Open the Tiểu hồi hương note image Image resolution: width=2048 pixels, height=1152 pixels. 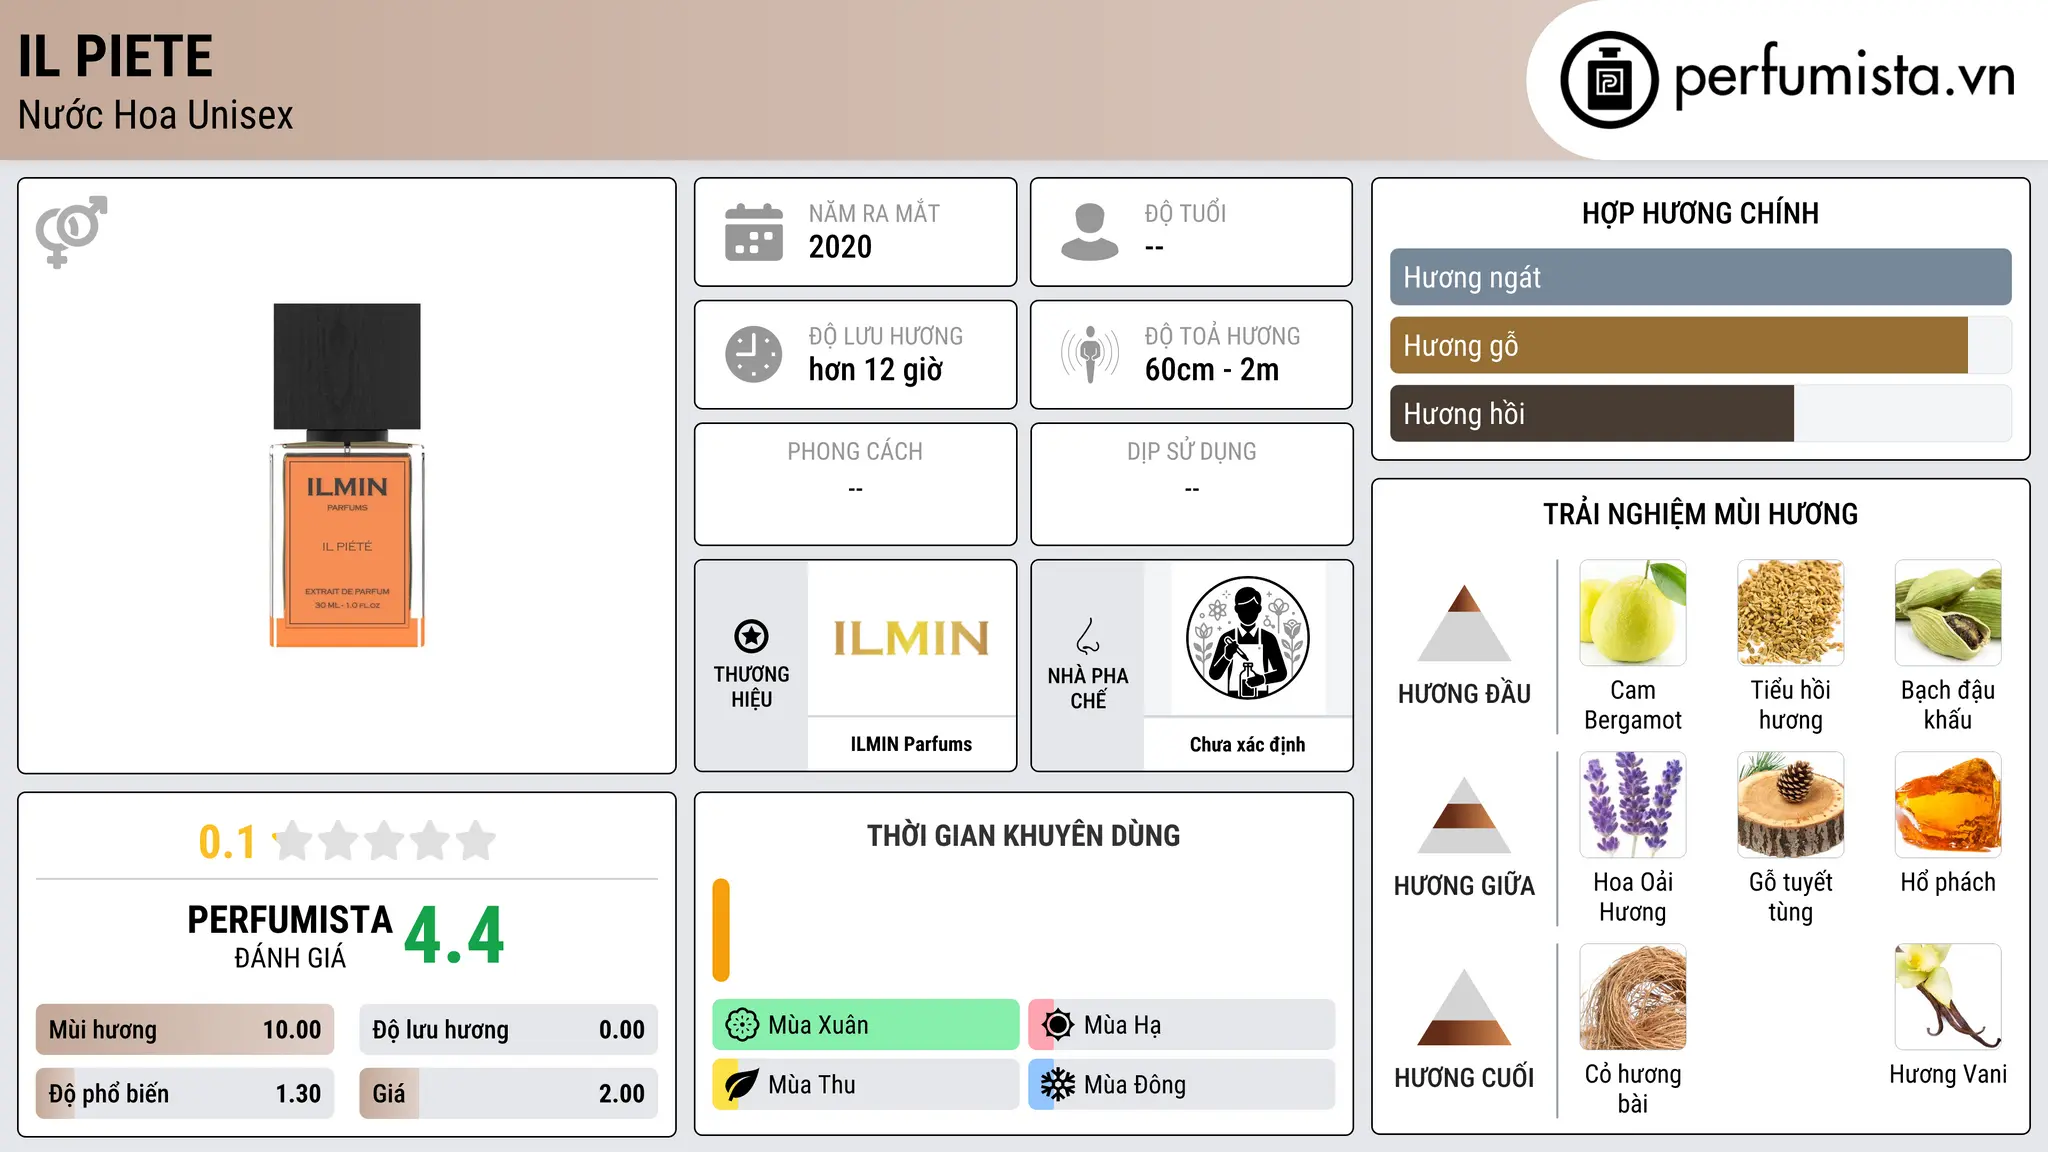[x=1790, y=613]
